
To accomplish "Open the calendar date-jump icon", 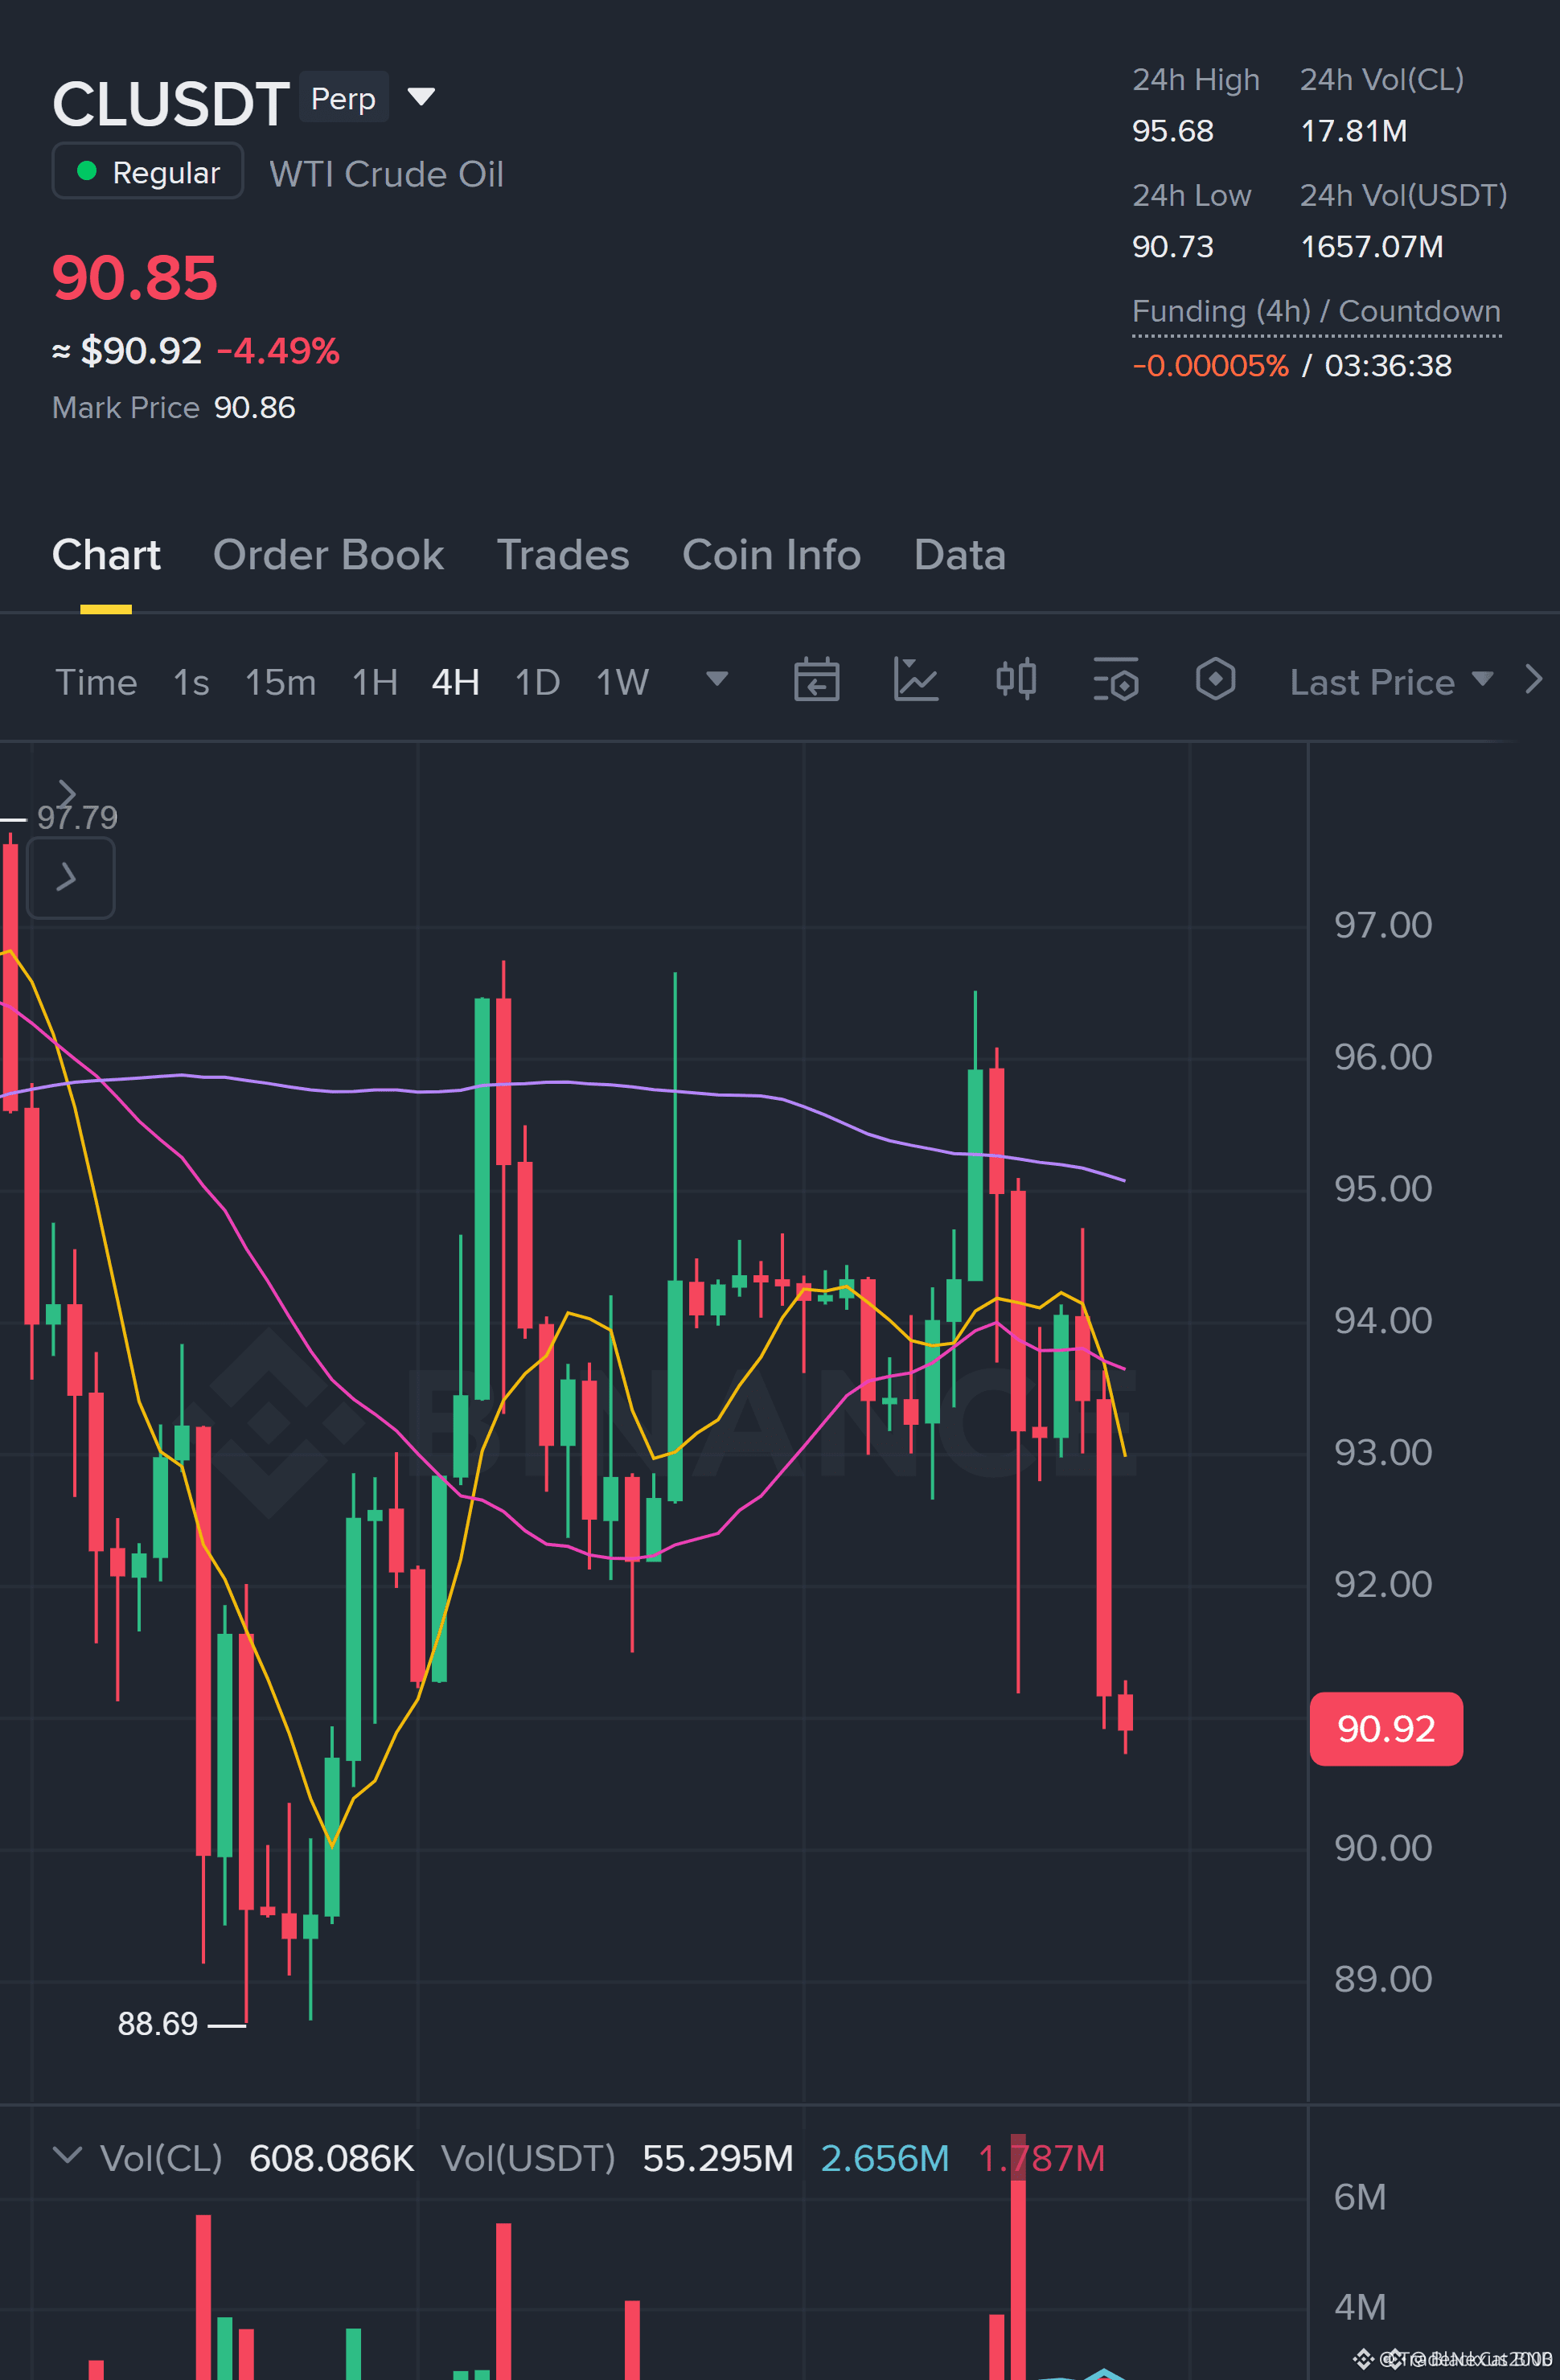I will [816, 680].
